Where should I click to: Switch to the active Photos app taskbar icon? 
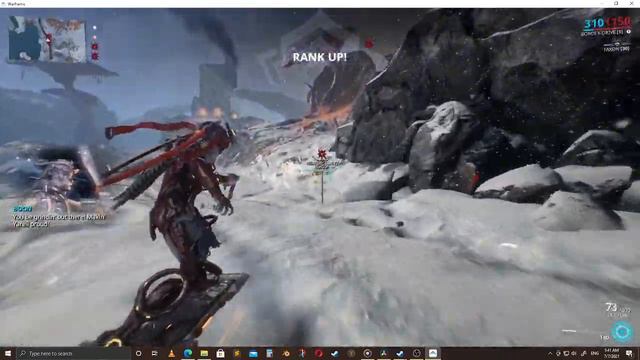[433, 353]
